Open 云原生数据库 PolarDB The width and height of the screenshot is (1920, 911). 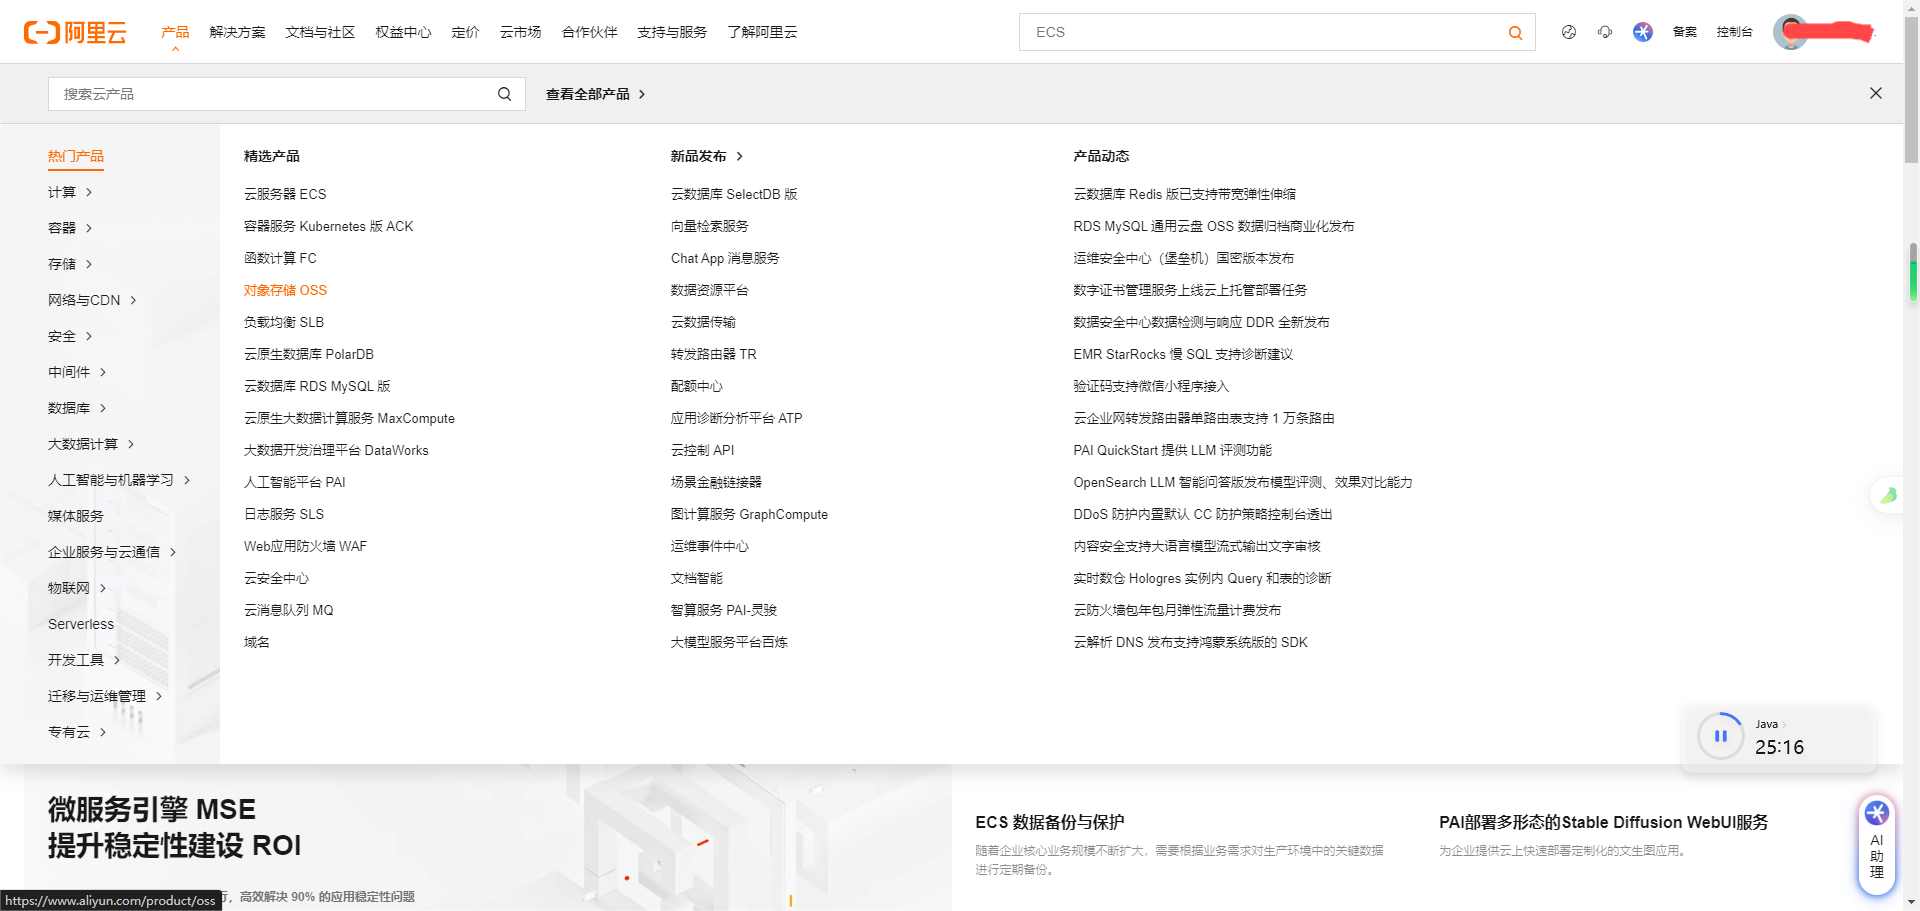[x=309, y=354]
